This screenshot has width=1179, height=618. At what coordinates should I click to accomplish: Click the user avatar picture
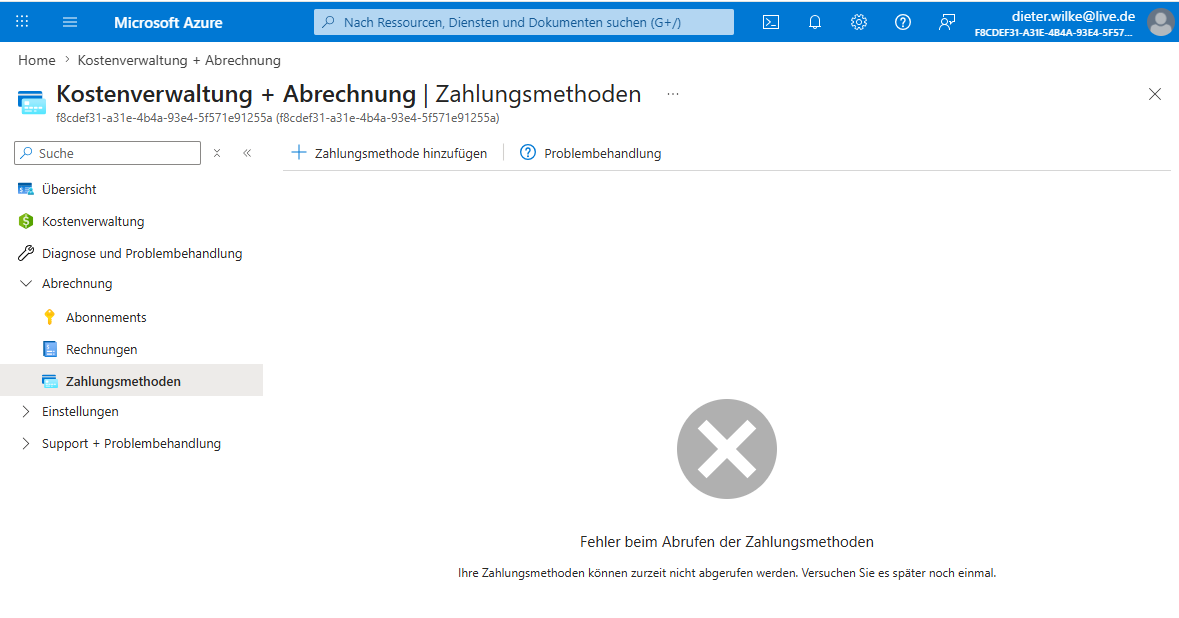coord(1161,23)
